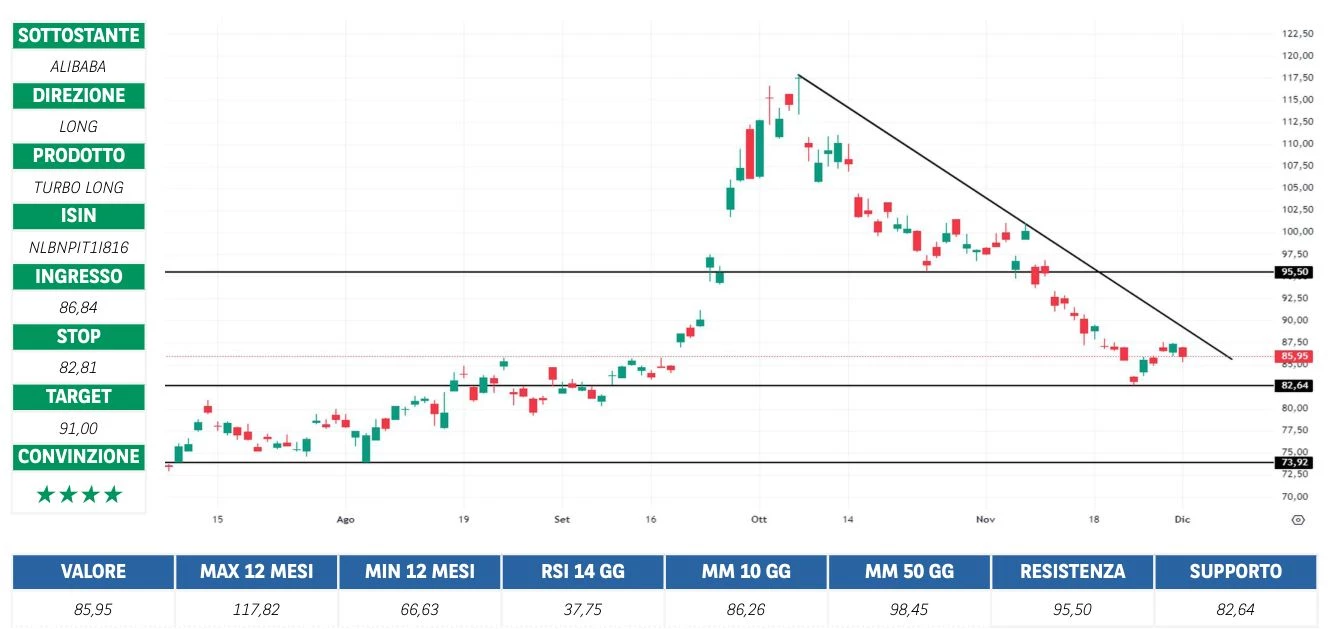1328x629 pixels.
Task: Select the DIREZIONE label
Action: click(79, 95)
